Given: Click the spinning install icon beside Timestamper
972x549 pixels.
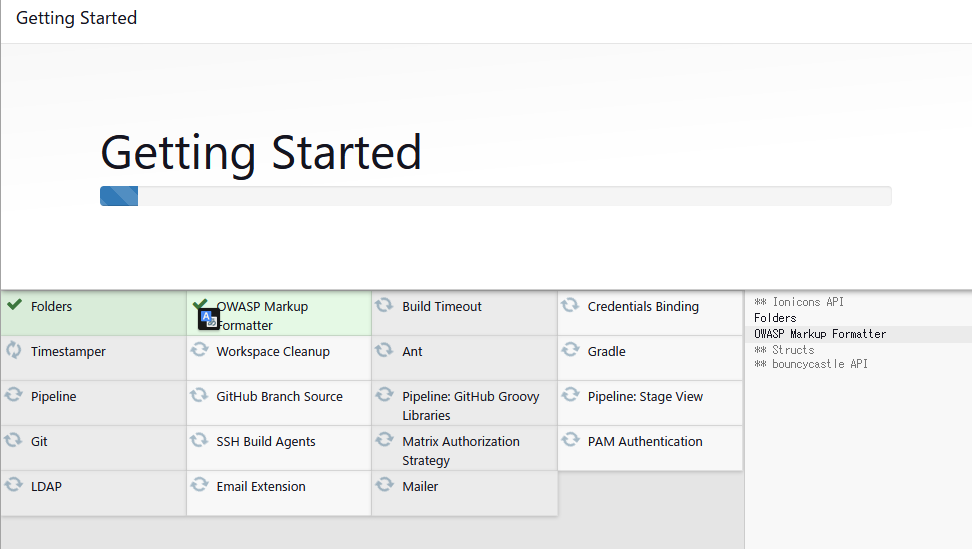Looking at the screenshot, I should (x=14, y=350).
